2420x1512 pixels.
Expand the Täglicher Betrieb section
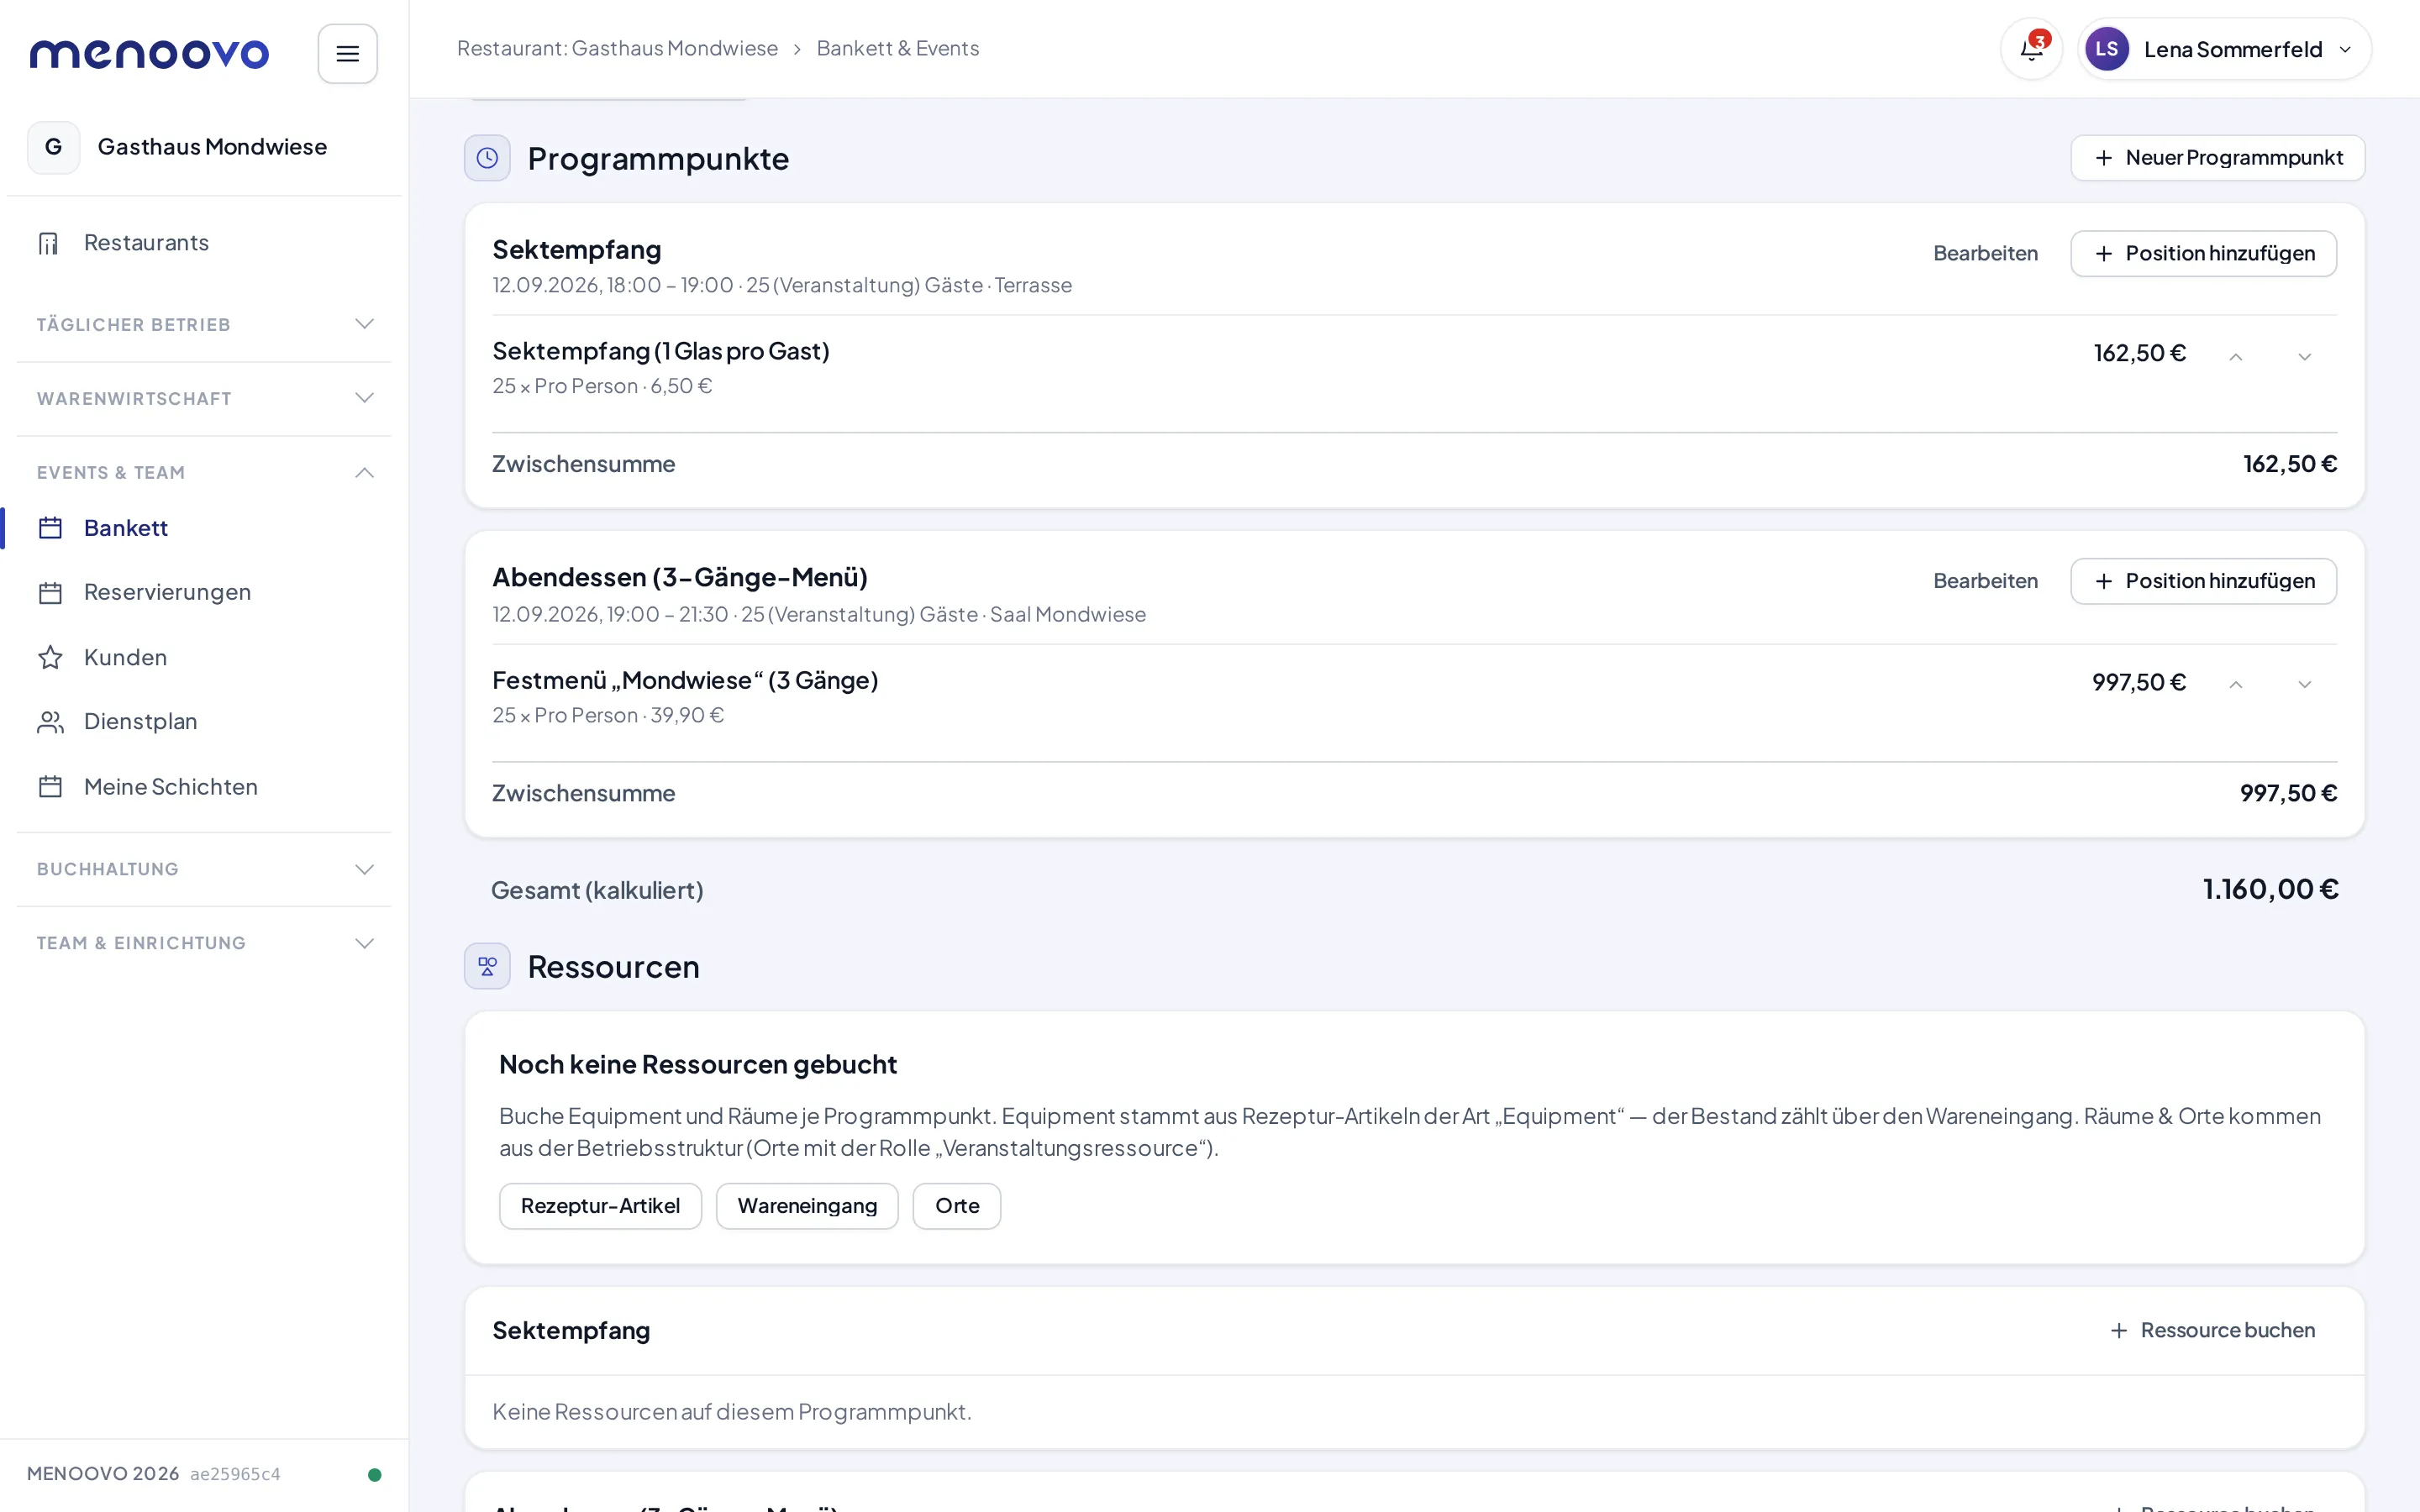[x=204, y=324]
